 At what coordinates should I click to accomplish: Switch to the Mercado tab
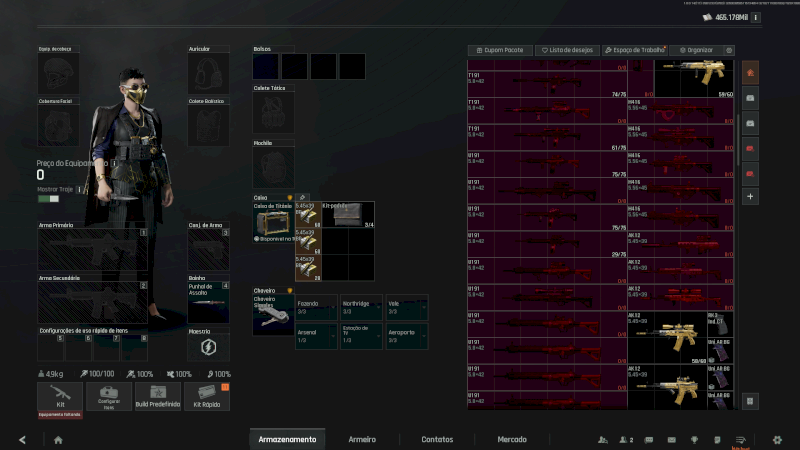[512, 439]
